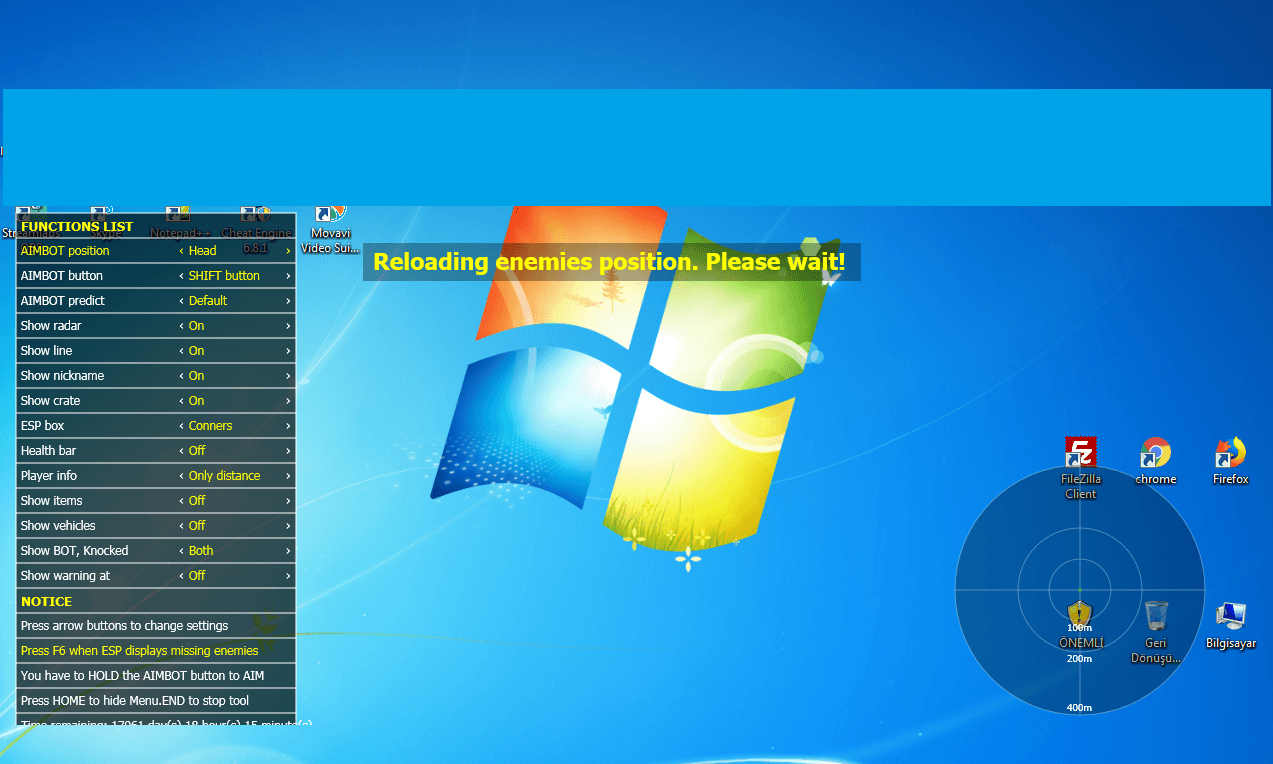Click left arrow of Show BOT, Knocked row
Viewport: 1273px width, 764px height.
click(181, 551)
